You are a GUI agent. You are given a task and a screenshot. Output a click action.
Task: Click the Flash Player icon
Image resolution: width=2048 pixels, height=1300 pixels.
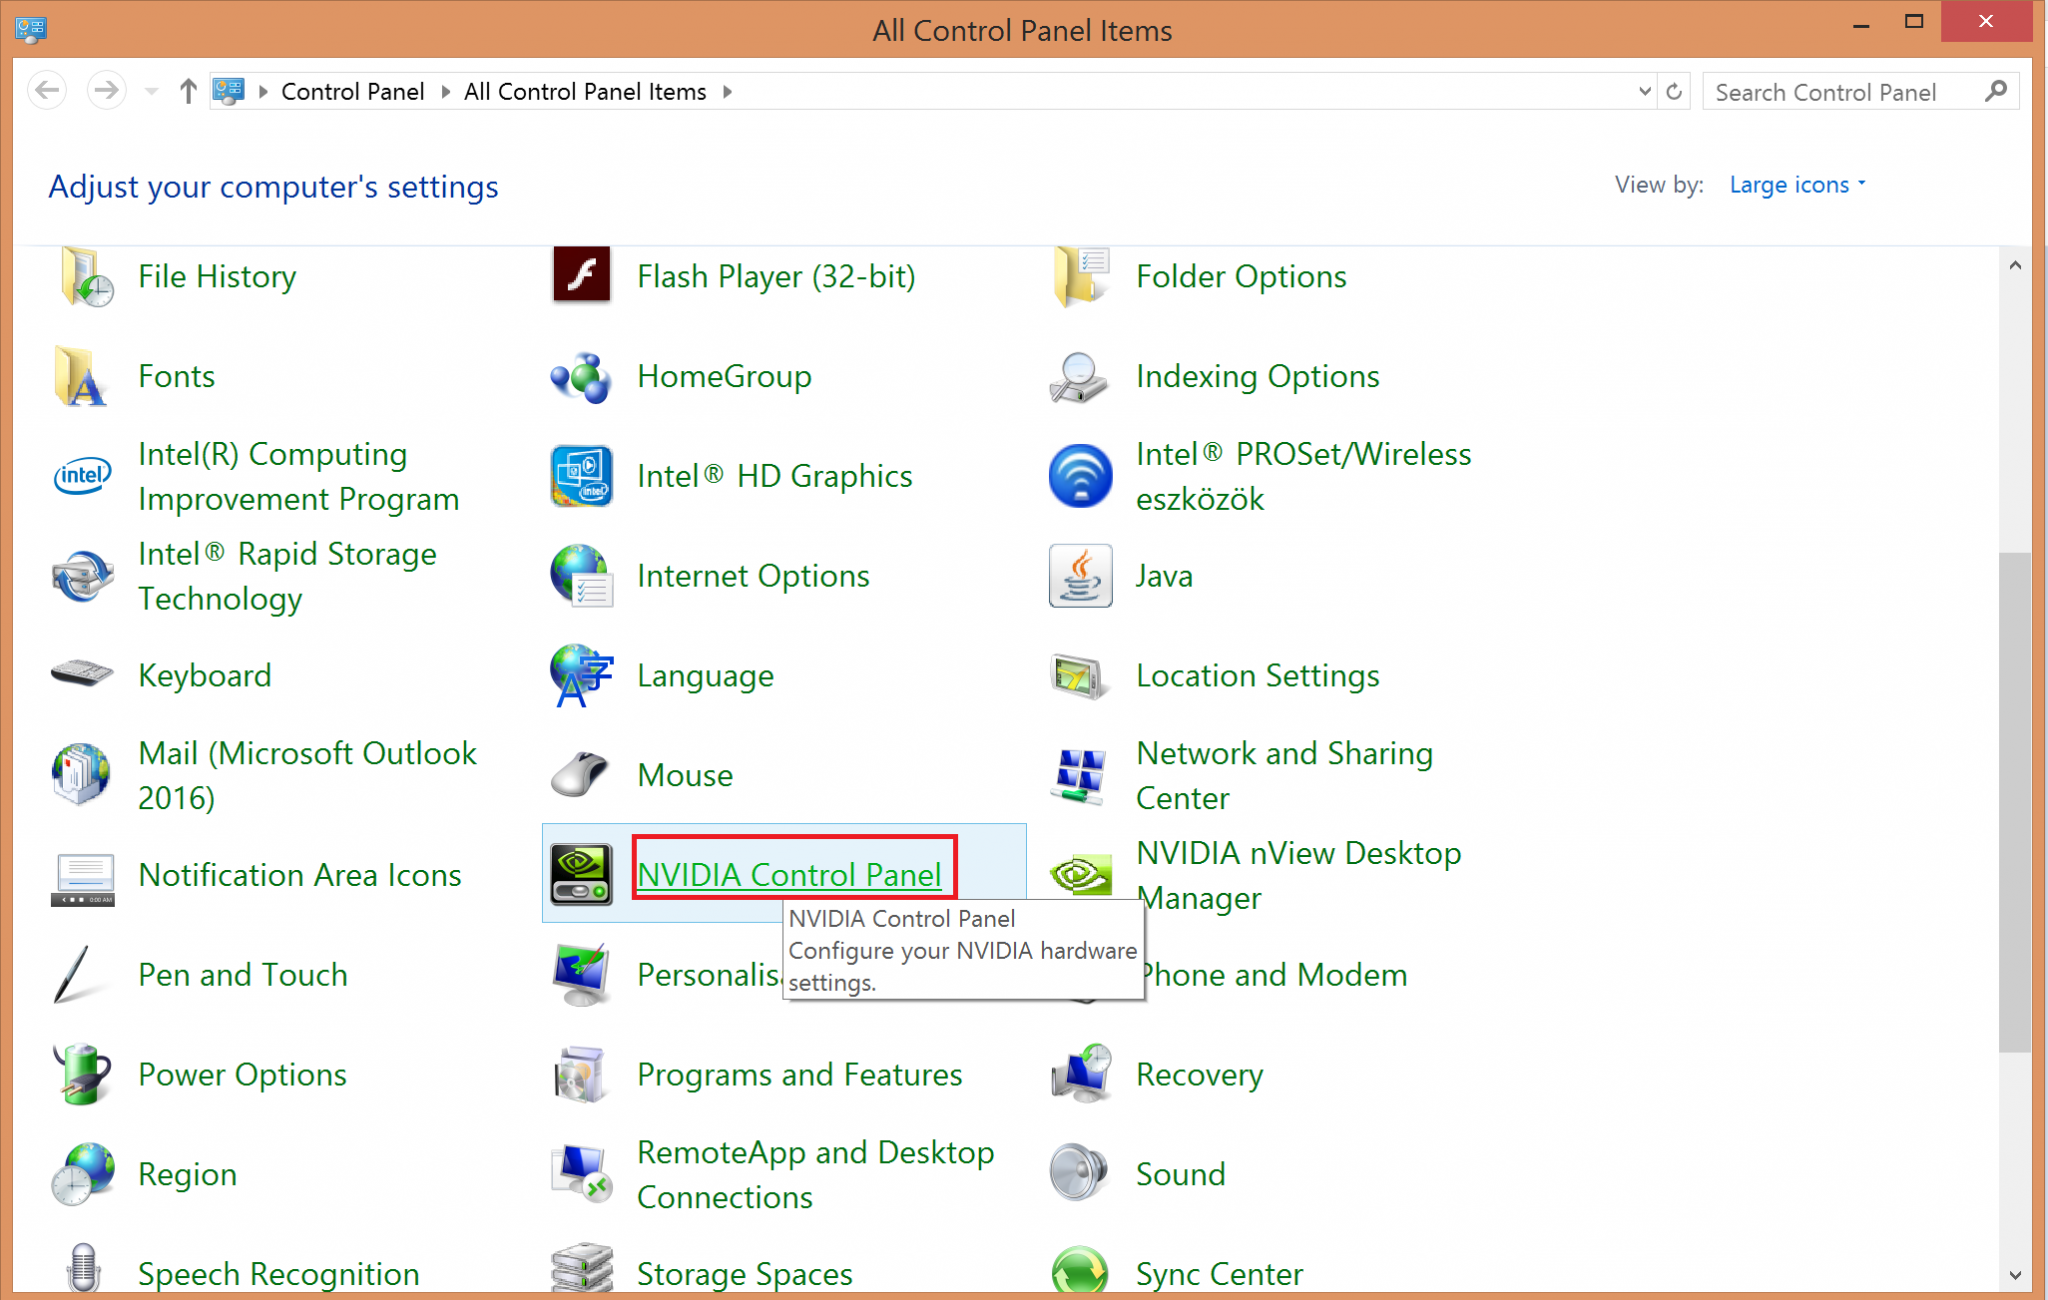[581, 274]
